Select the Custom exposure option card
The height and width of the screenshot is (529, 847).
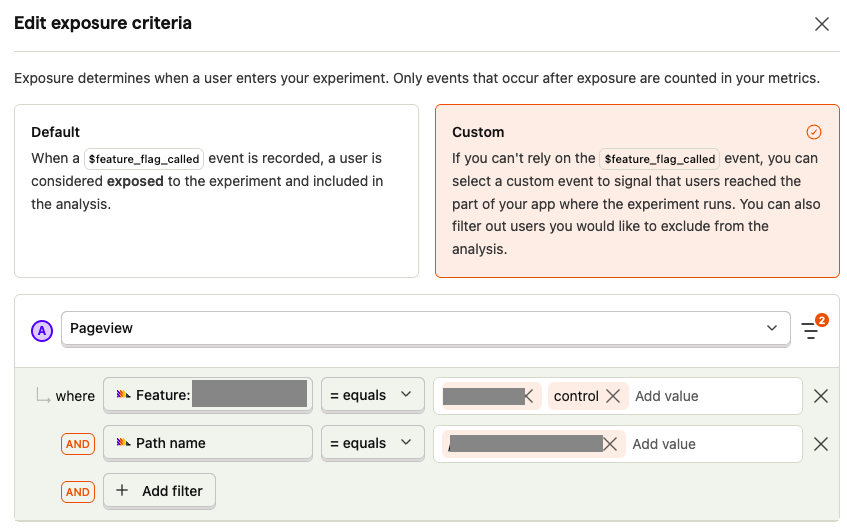[x=637, y=190]
